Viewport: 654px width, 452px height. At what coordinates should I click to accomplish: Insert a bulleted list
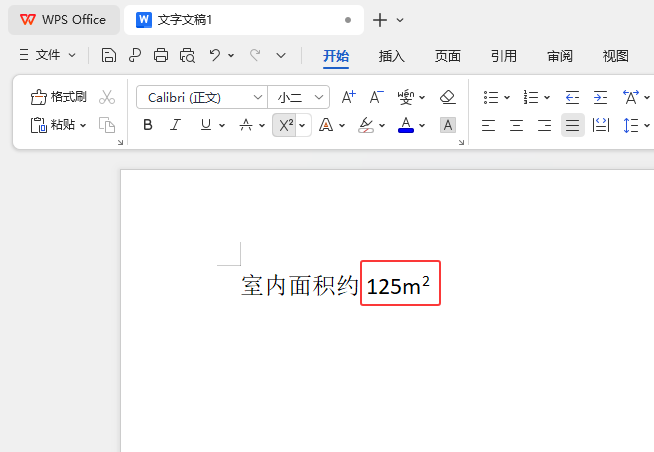(491, 97)
